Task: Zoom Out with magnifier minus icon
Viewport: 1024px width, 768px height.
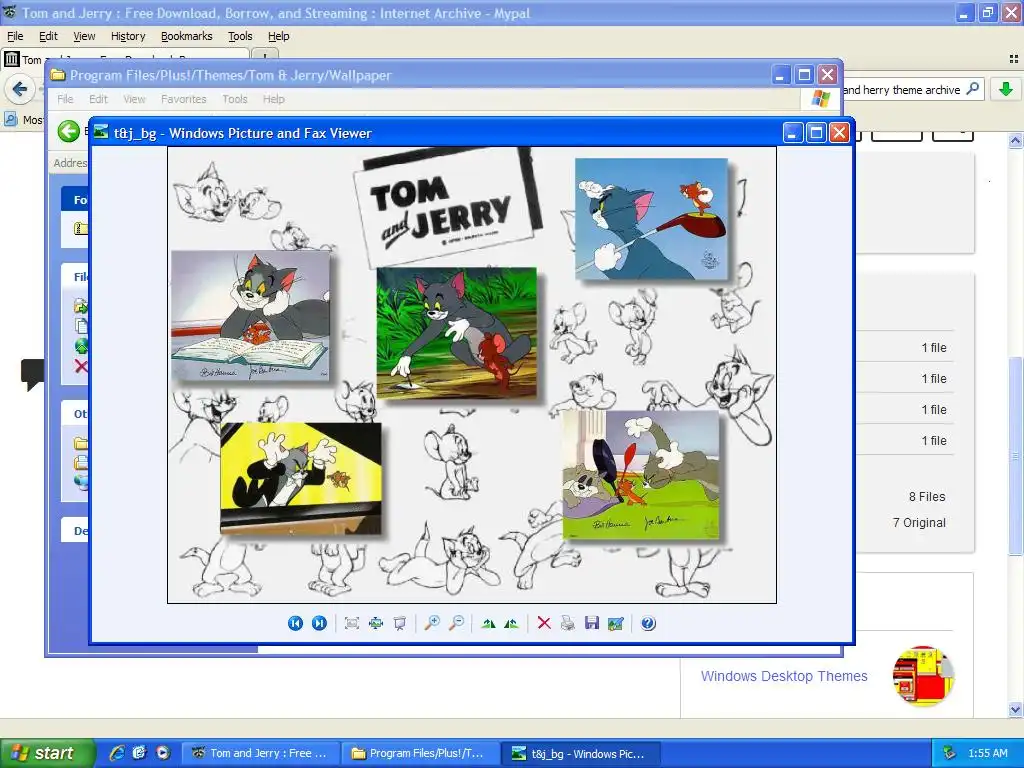Action: 456,623
